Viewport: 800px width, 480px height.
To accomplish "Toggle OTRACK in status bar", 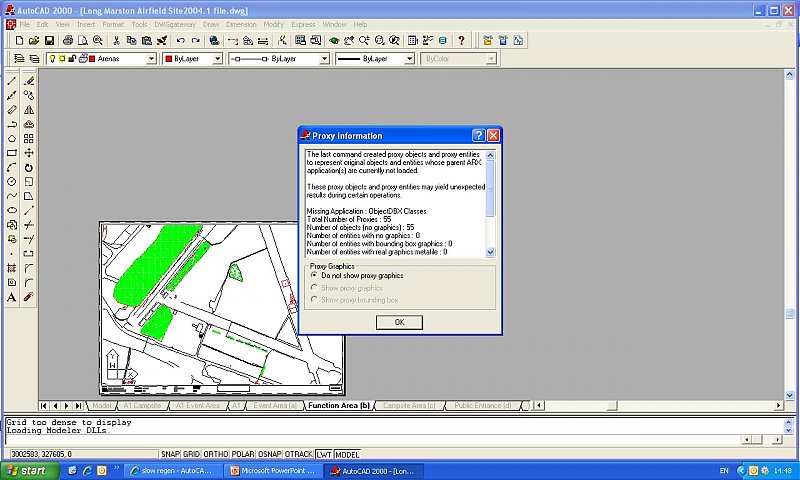I will tap(298, 454).
